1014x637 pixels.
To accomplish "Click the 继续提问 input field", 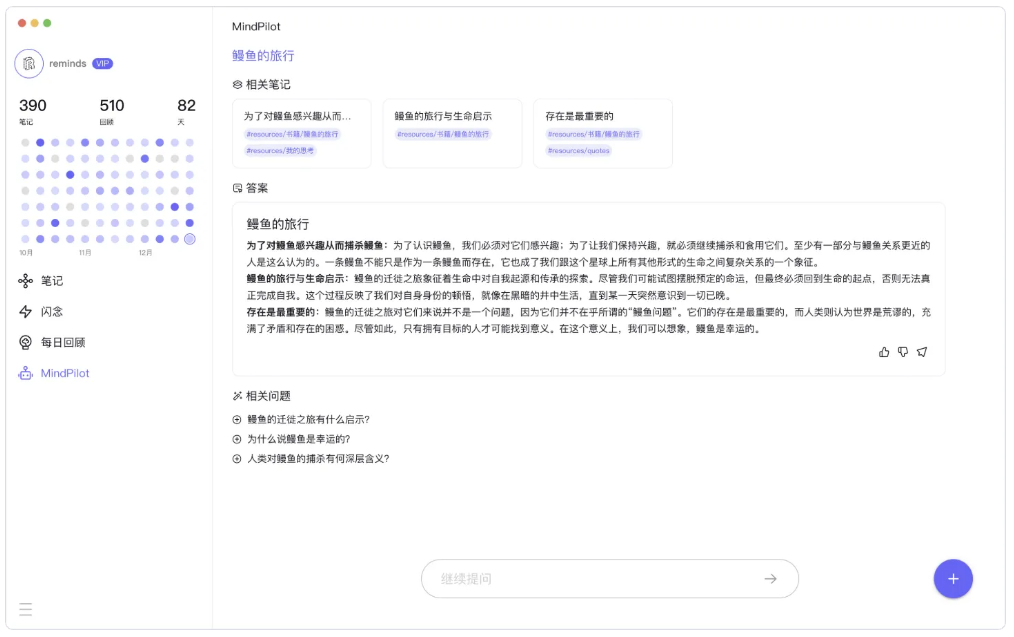I will pyautogui.click(x=598, y=579).
